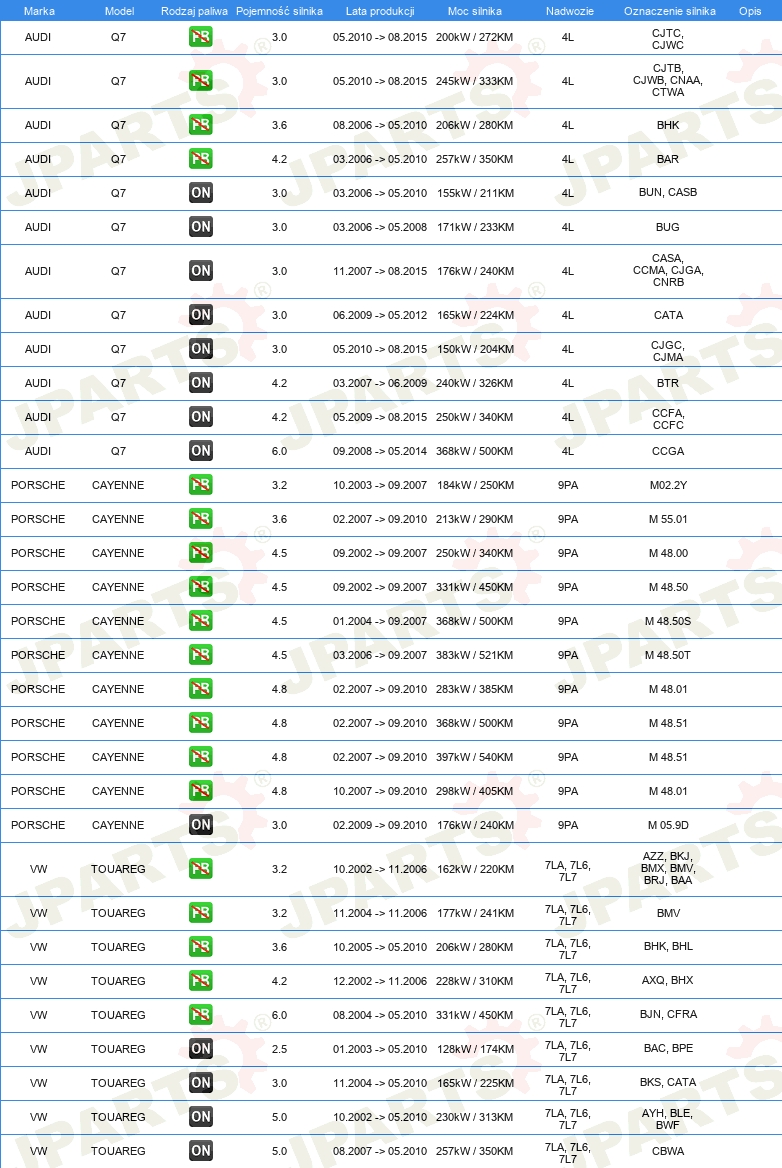Click production dates 12.2002 -> 11.2006
This screenshot has height=1168, width=782.
click(x=380, y=981)
